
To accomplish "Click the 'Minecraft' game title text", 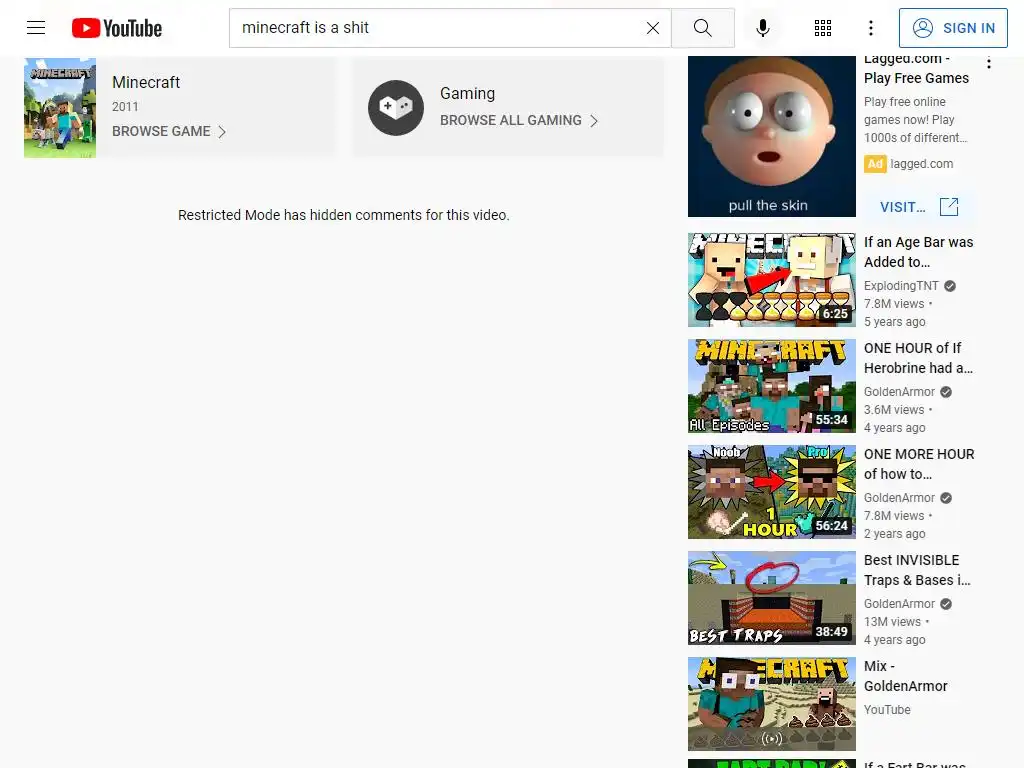I will pos(146,82).
